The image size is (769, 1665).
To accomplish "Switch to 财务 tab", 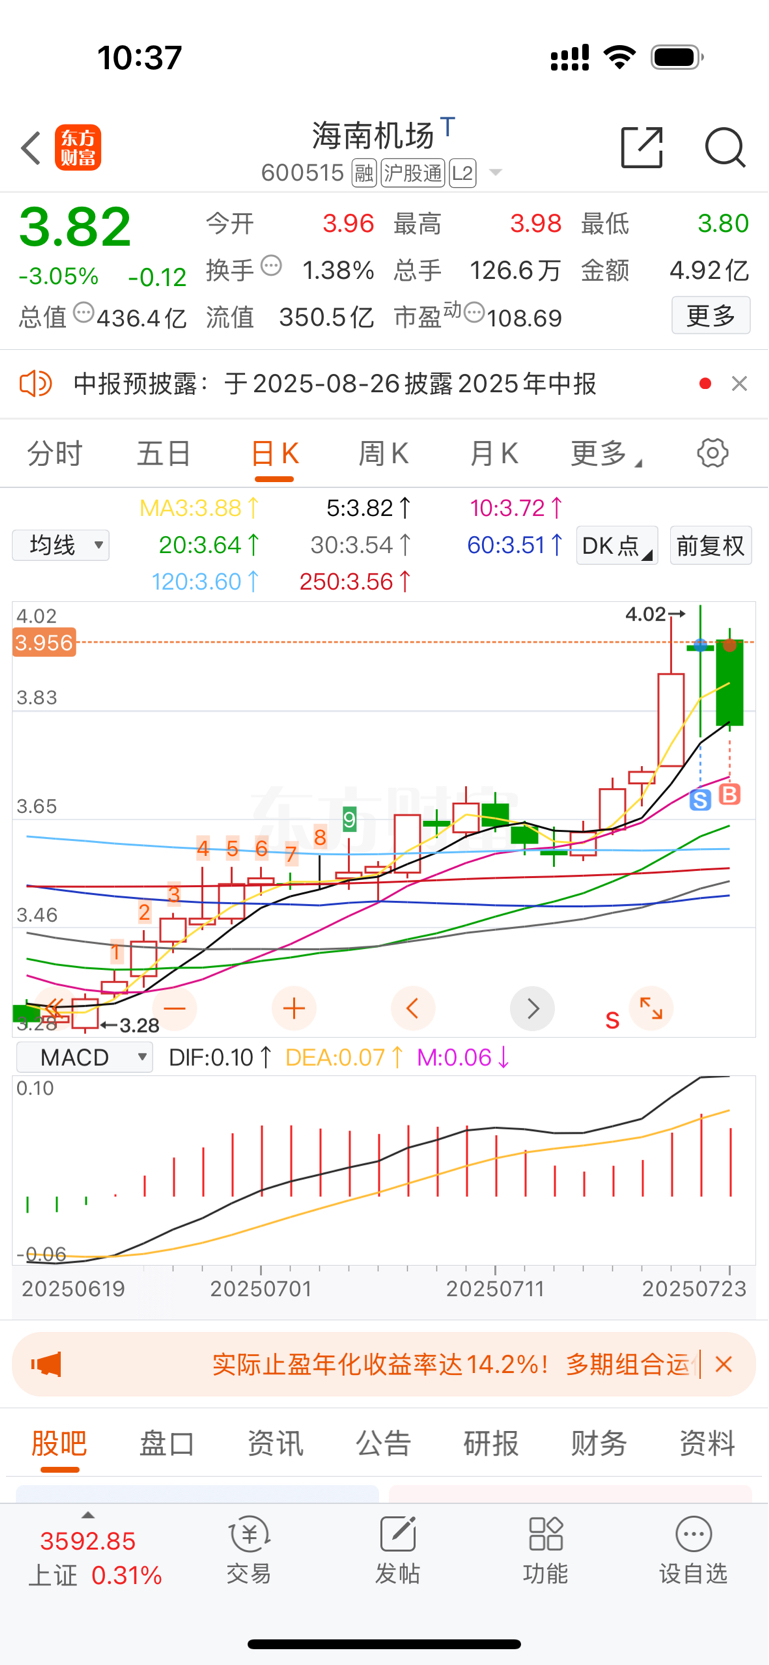I will (599, 1443).
